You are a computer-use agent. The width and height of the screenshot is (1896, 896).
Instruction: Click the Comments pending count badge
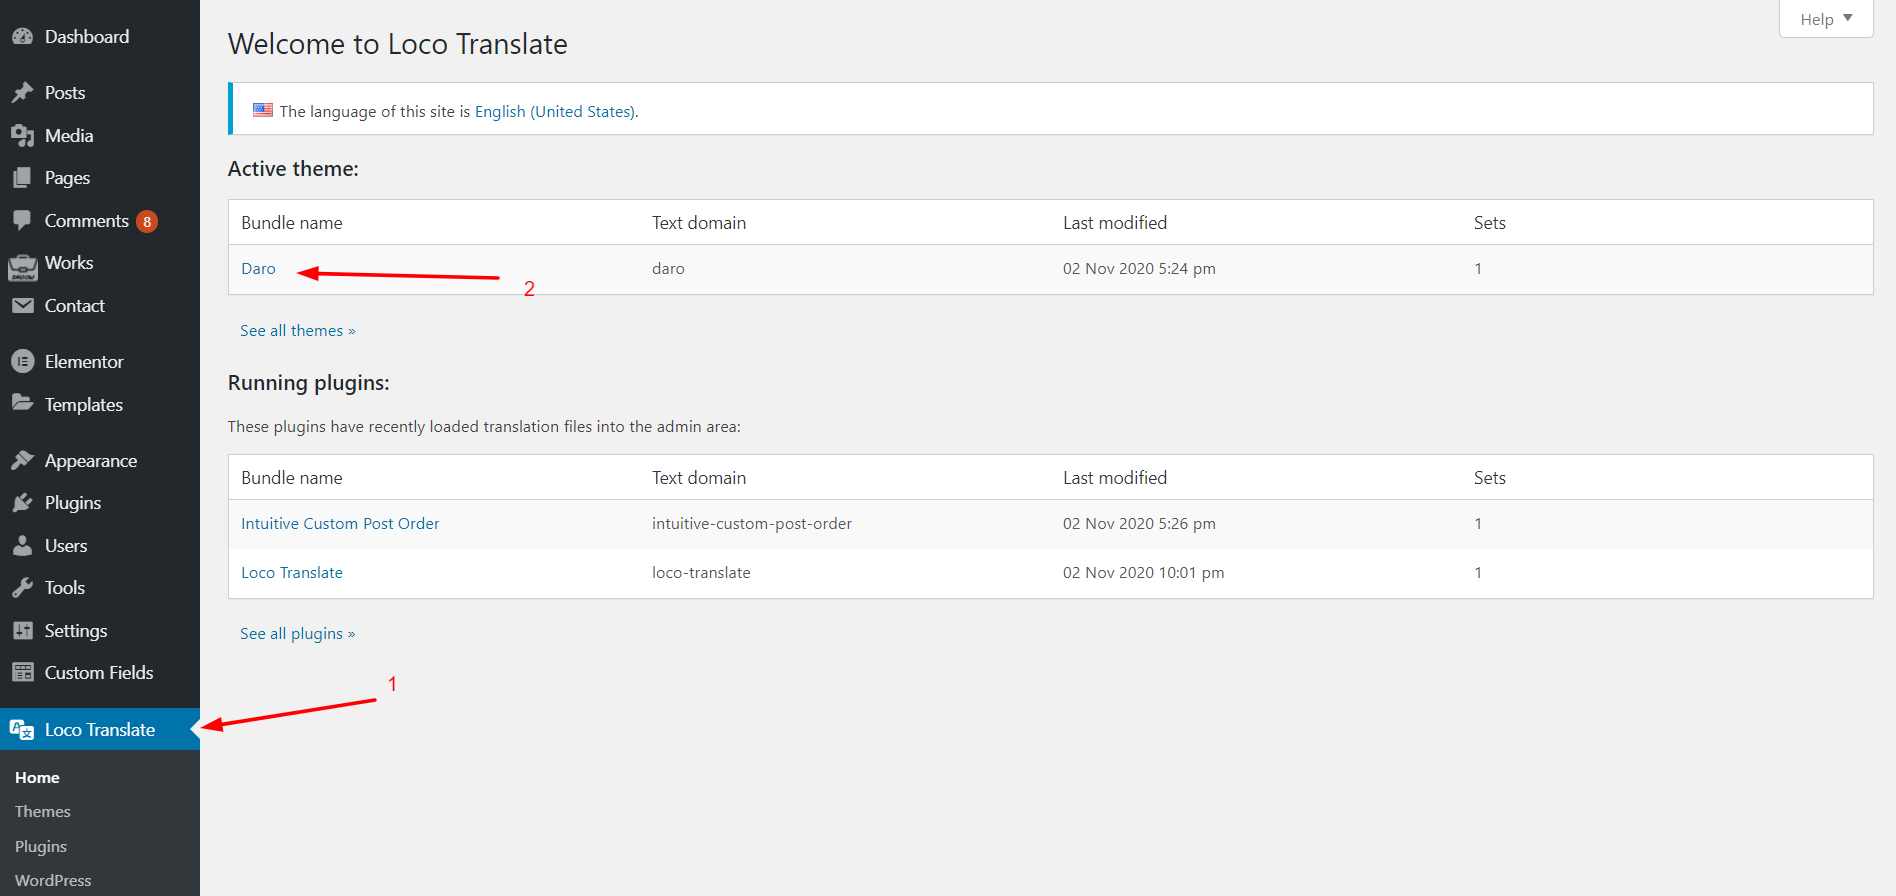(147, 222)
